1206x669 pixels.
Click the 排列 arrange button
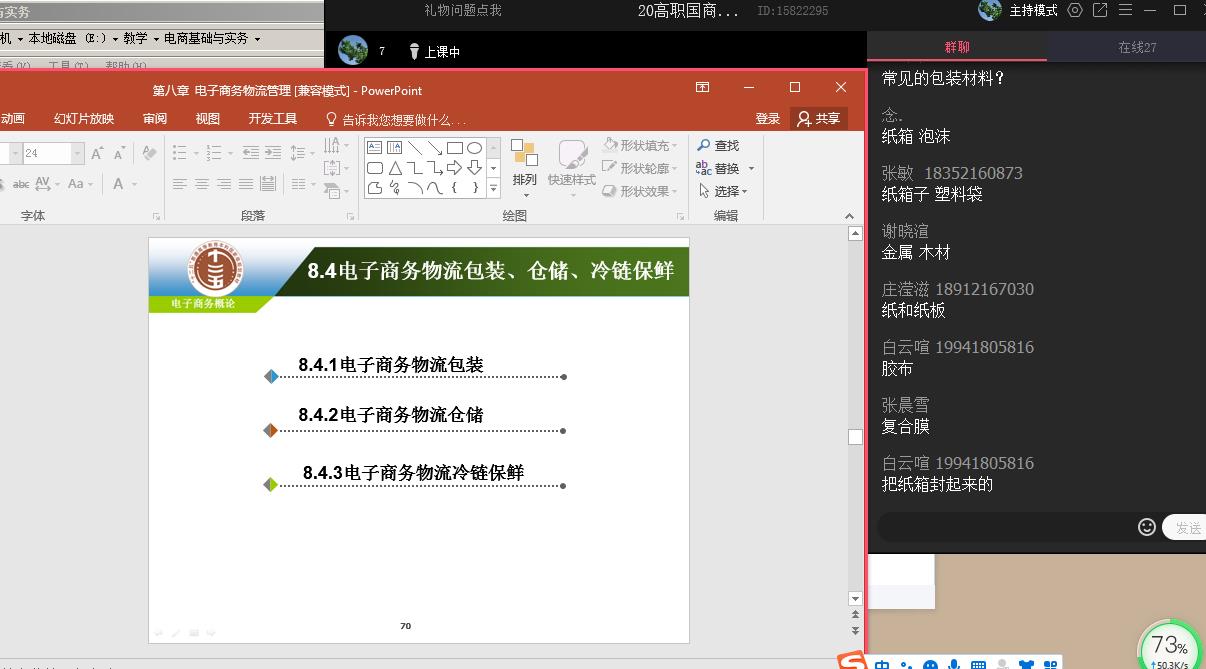coord(524,164)
